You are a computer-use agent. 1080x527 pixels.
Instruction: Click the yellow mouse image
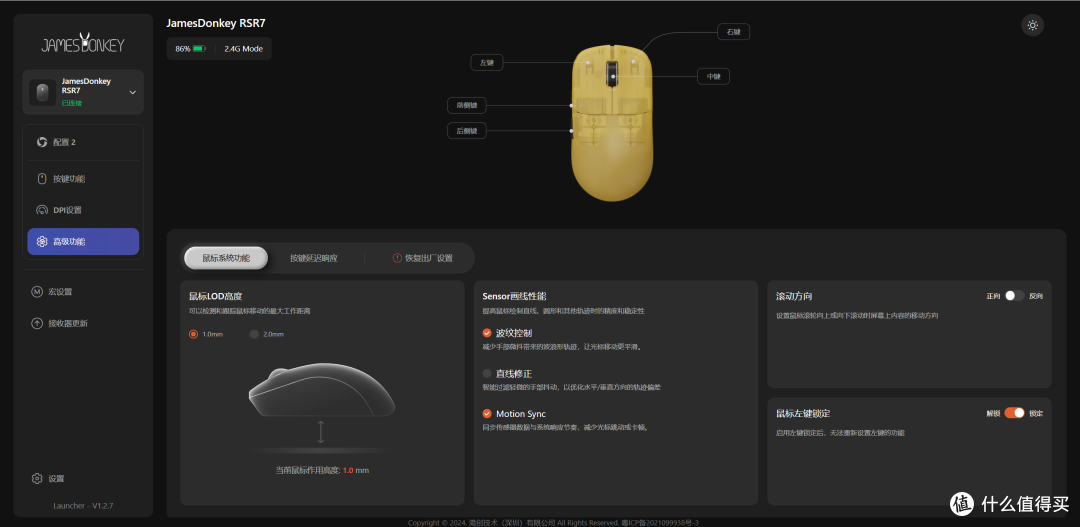click(612, 123)
